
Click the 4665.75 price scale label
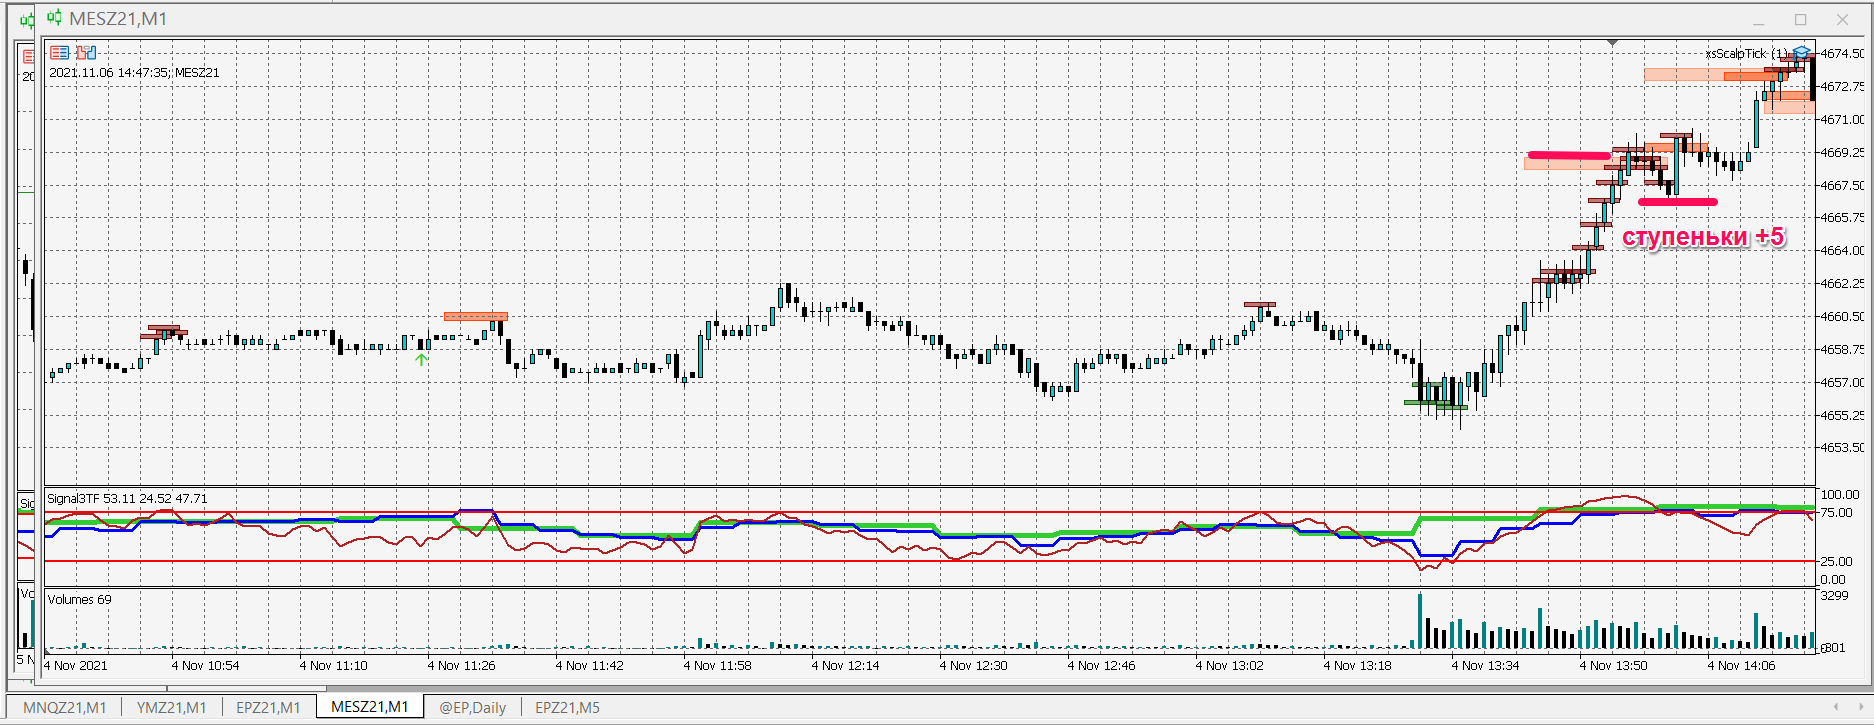pyautogui.click(x=1842, y=218)
